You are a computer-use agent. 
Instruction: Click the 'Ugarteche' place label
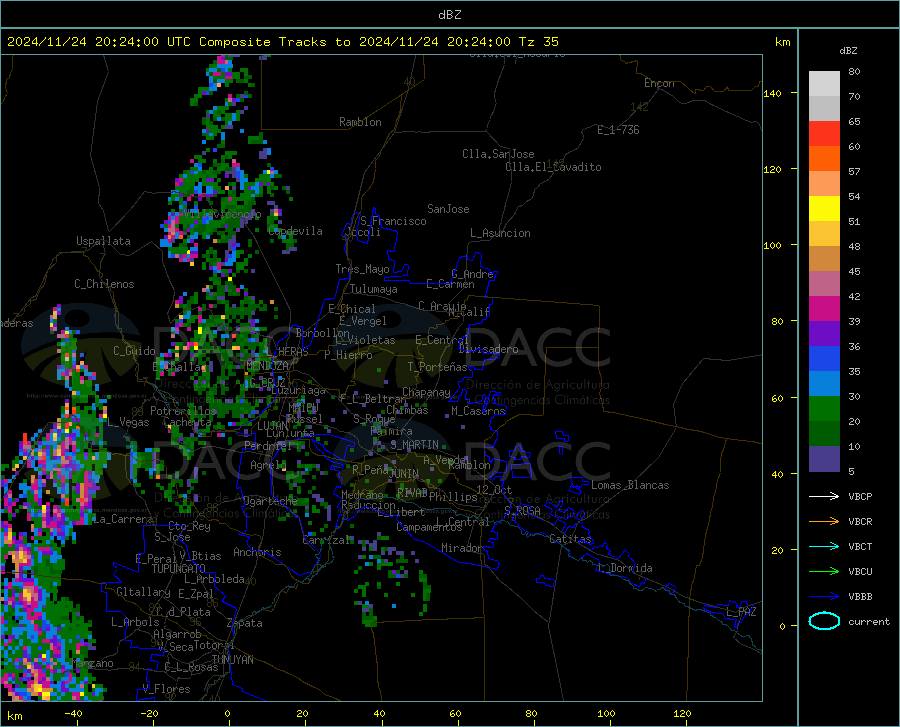pos(270,501)
